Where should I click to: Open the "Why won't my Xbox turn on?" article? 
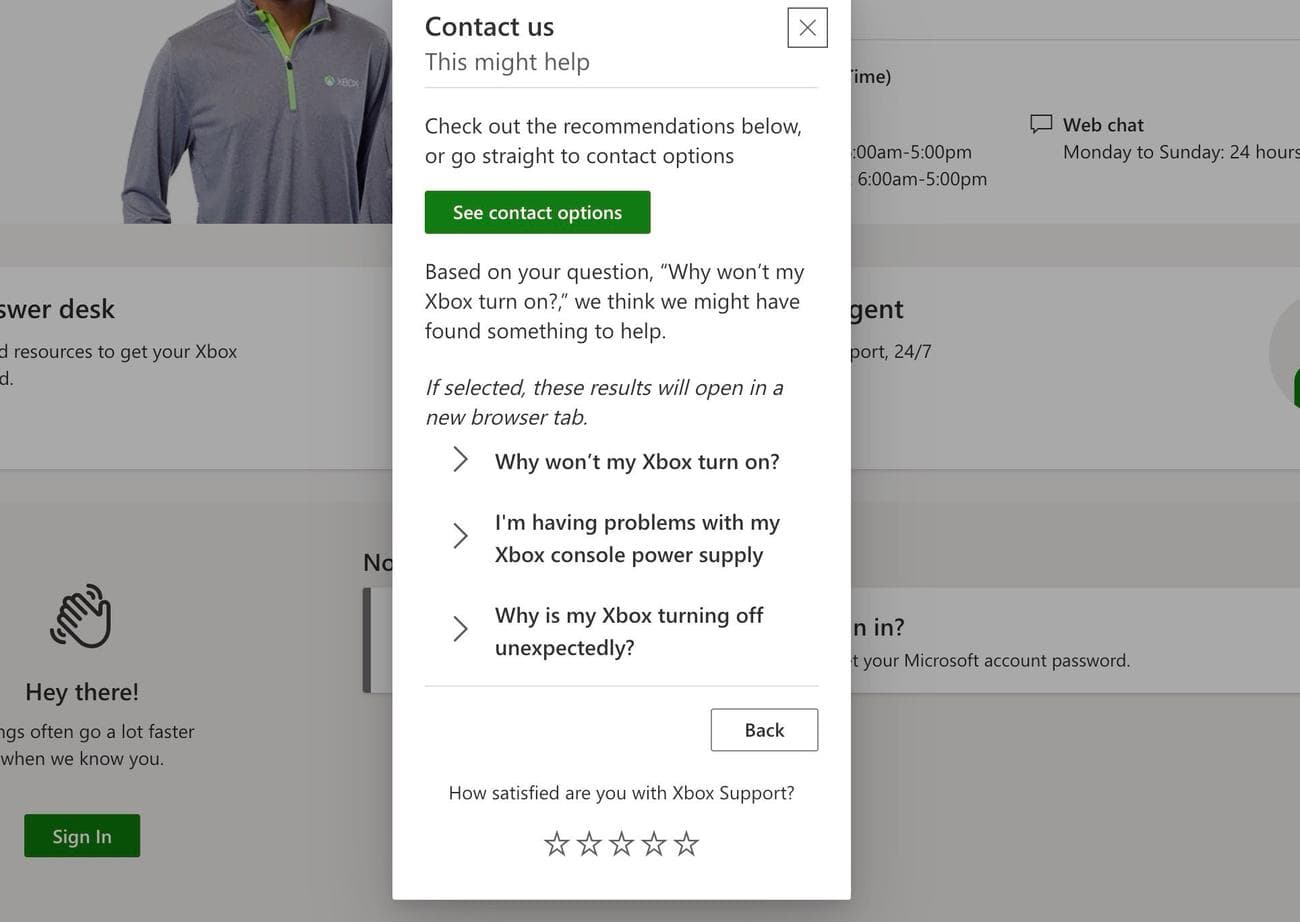[637, 461]
